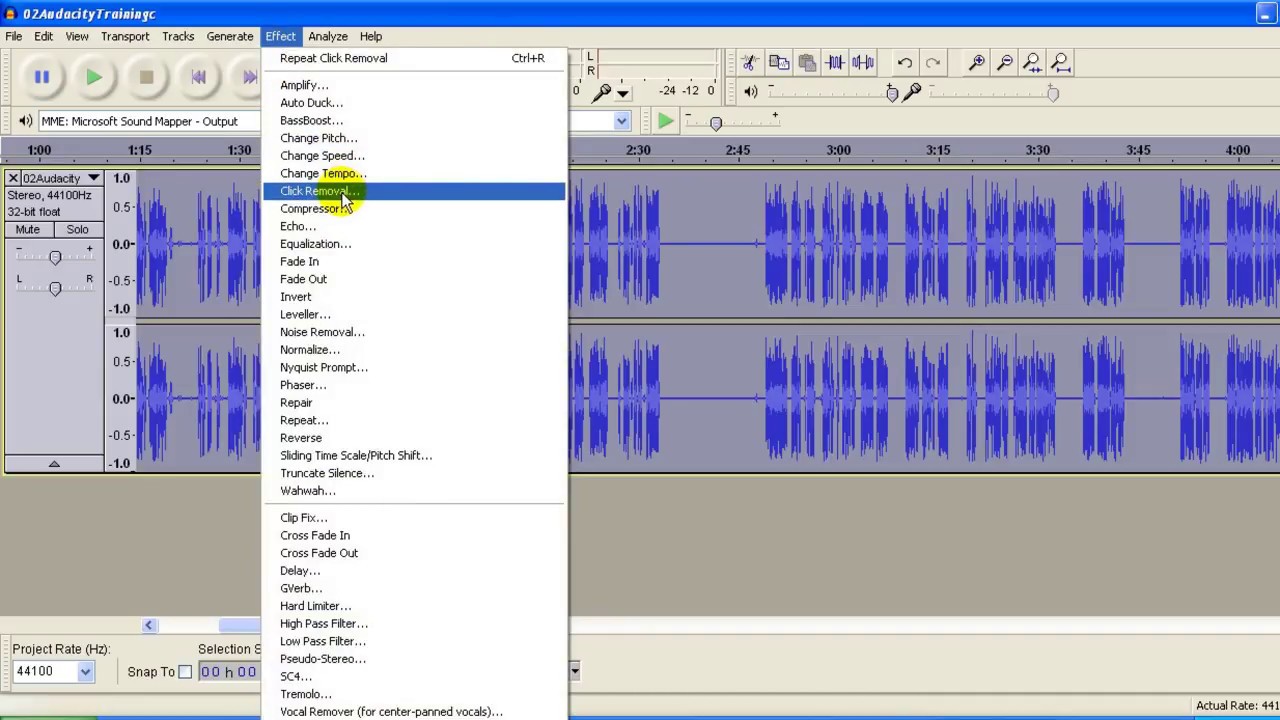Select the Change Pitch effect
Image resolution: width=1280 pixels, height=720 pixels.
(x=414, y=138)
